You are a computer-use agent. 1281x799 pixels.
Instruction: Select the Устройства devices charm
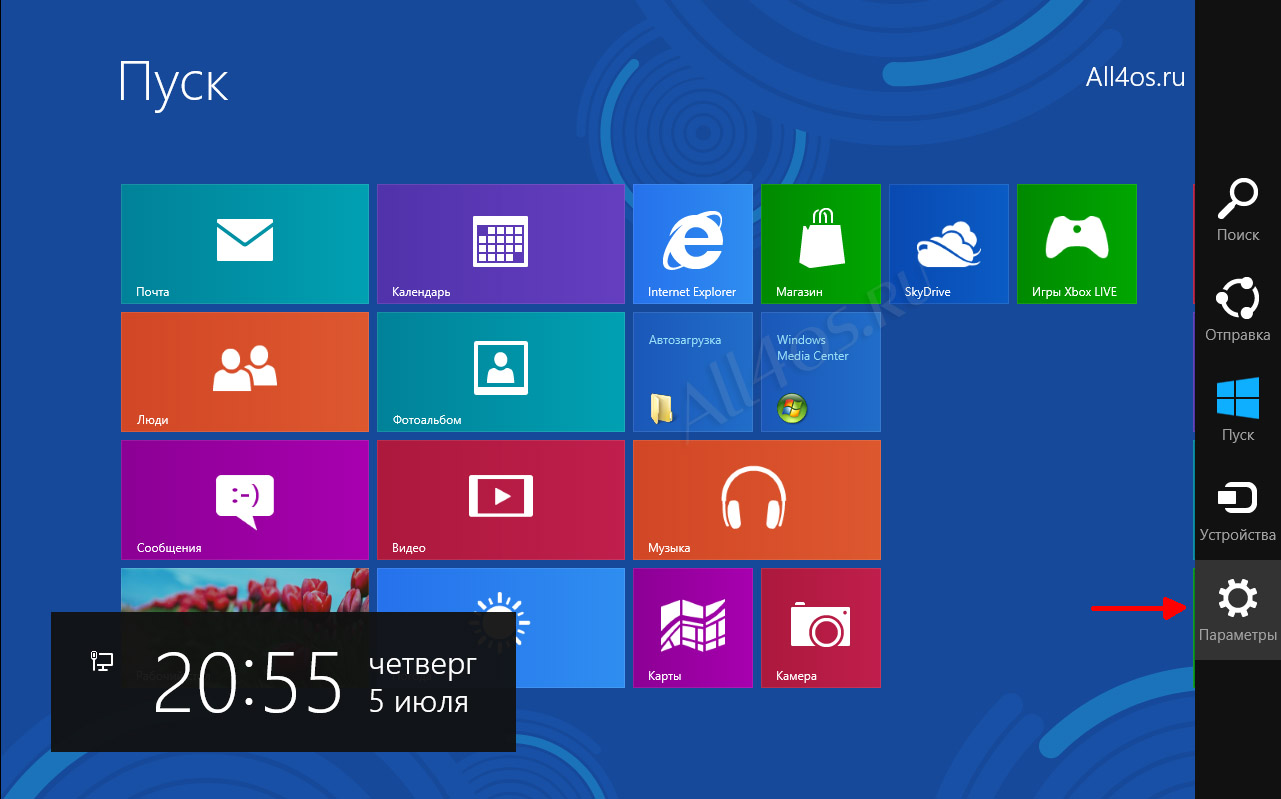click(x=1238, y=510)
